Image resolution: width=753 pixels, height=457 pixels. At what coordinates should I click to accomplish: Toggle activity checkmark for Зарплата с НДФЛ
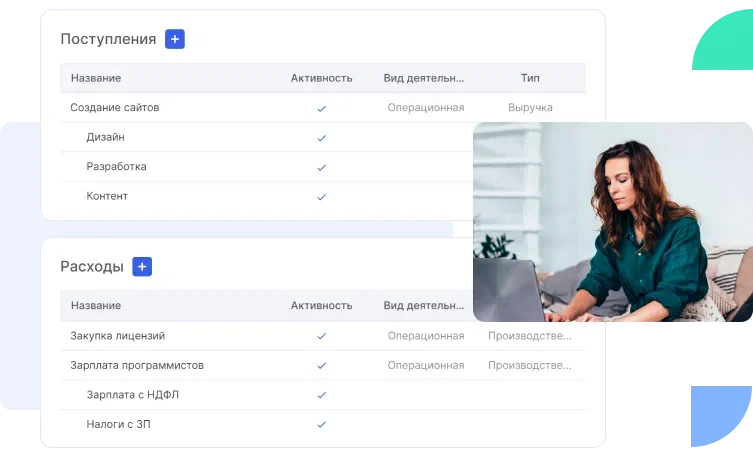click(321, 395)
